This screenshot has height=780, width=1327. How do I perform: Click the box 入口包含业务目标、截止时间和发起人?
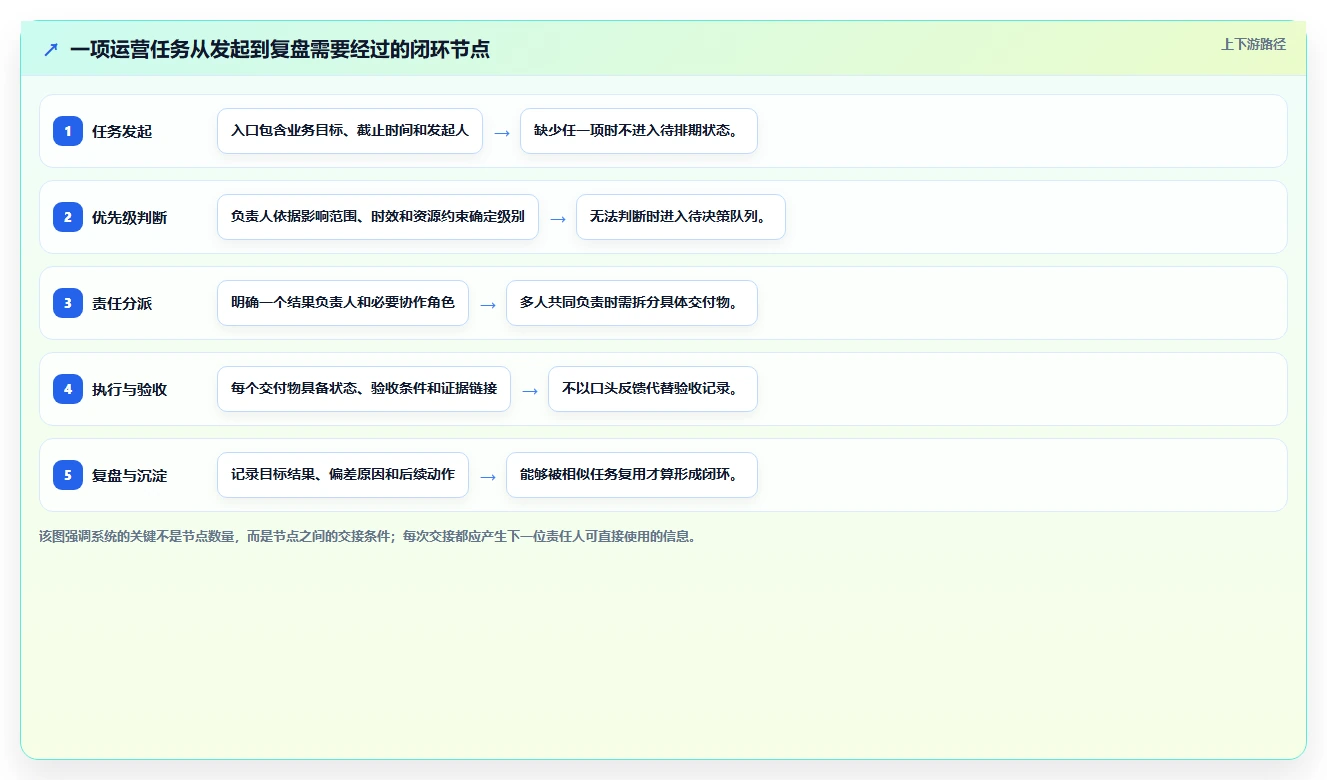[x=350, y=131]
